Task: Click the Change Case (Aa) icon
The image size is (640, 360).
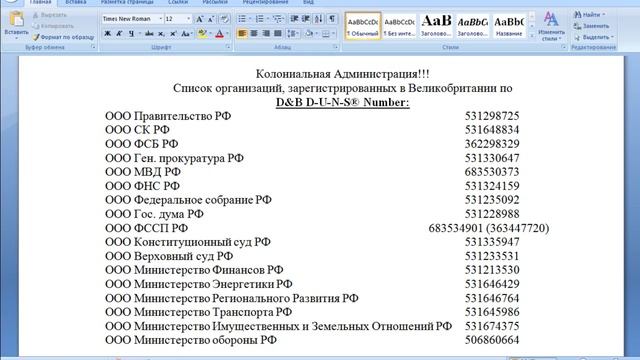Action: pyautogui.click(x=186, y=33)
